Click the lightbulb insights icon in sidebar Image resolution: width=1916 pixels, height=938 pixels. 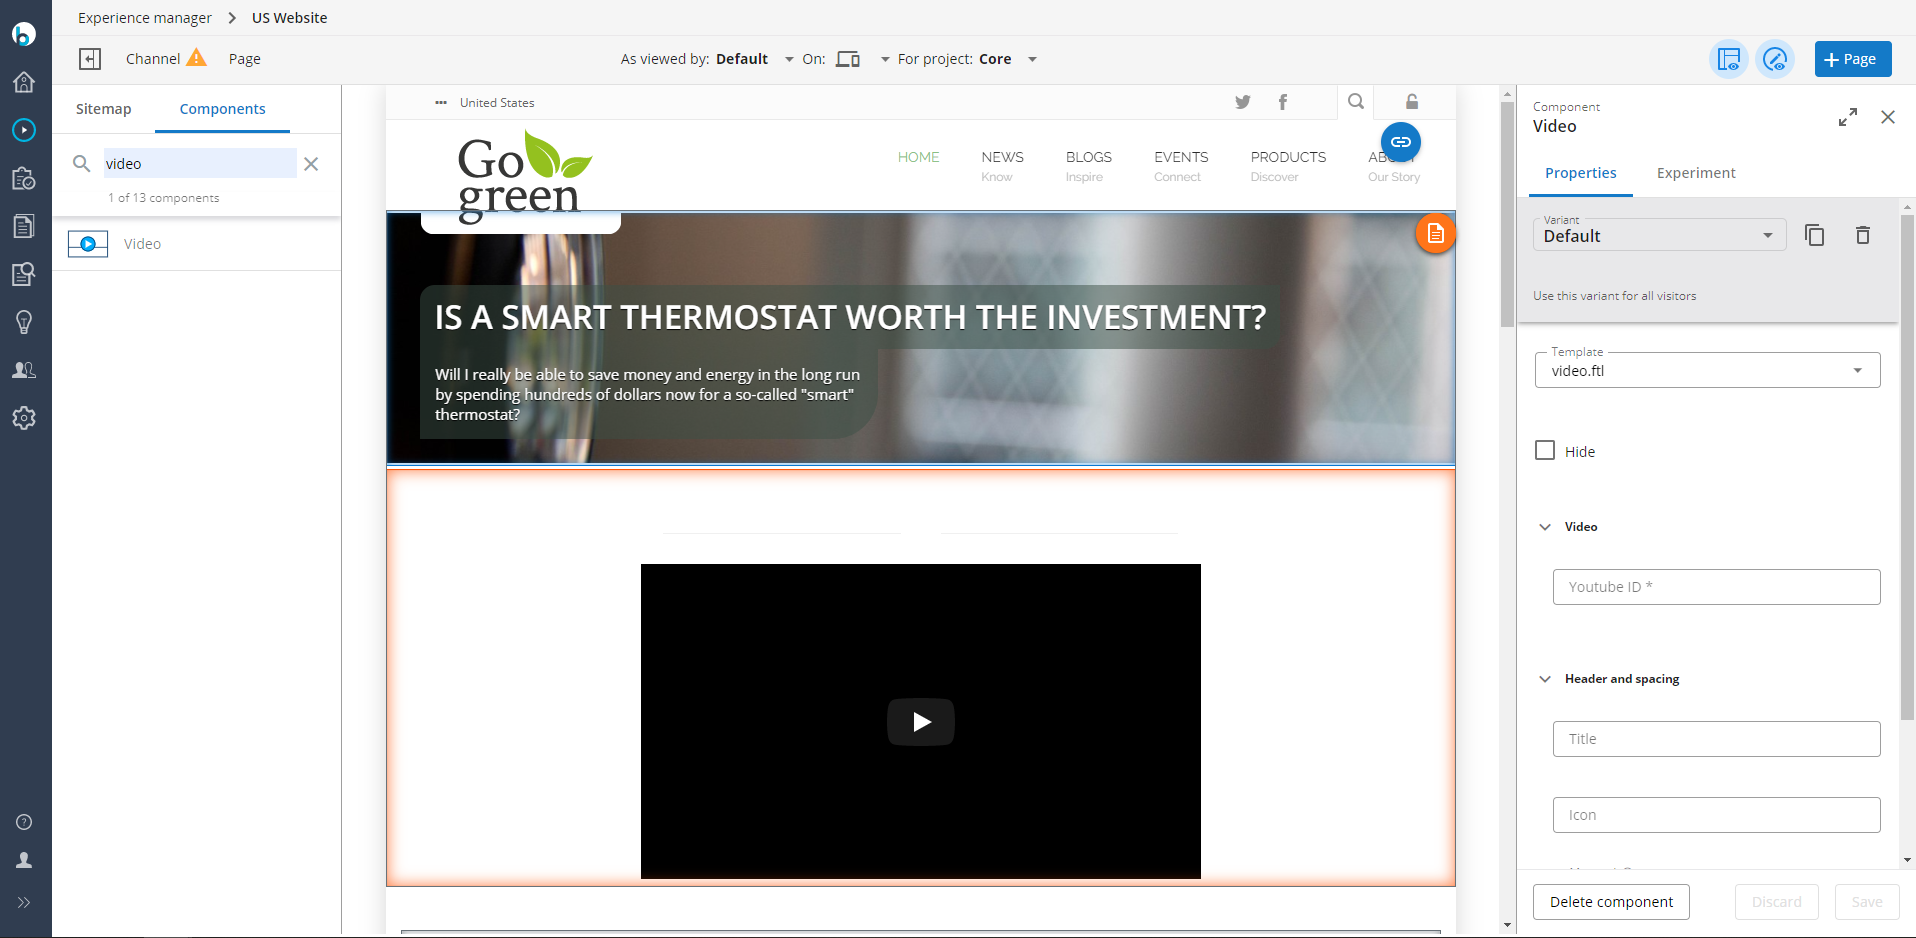24,322
